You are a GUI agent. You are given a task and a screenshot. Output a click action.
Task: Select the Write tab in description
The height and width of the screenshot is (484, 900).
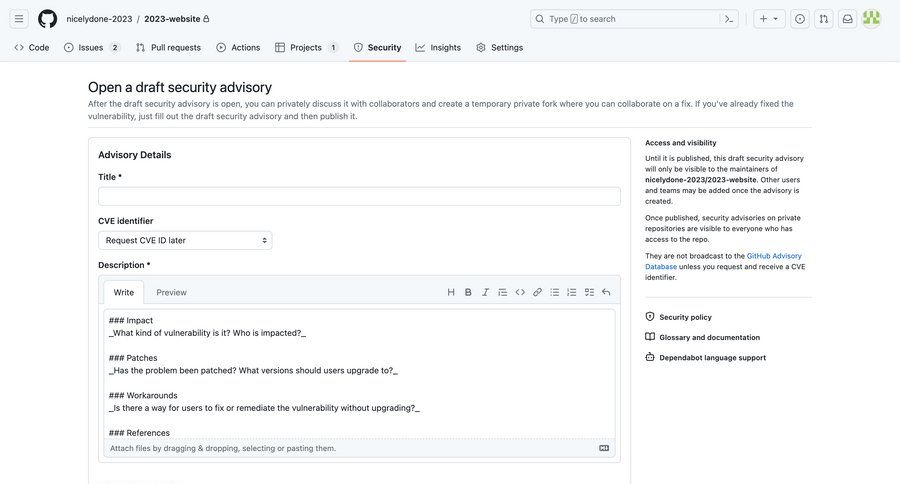(123, 292)
